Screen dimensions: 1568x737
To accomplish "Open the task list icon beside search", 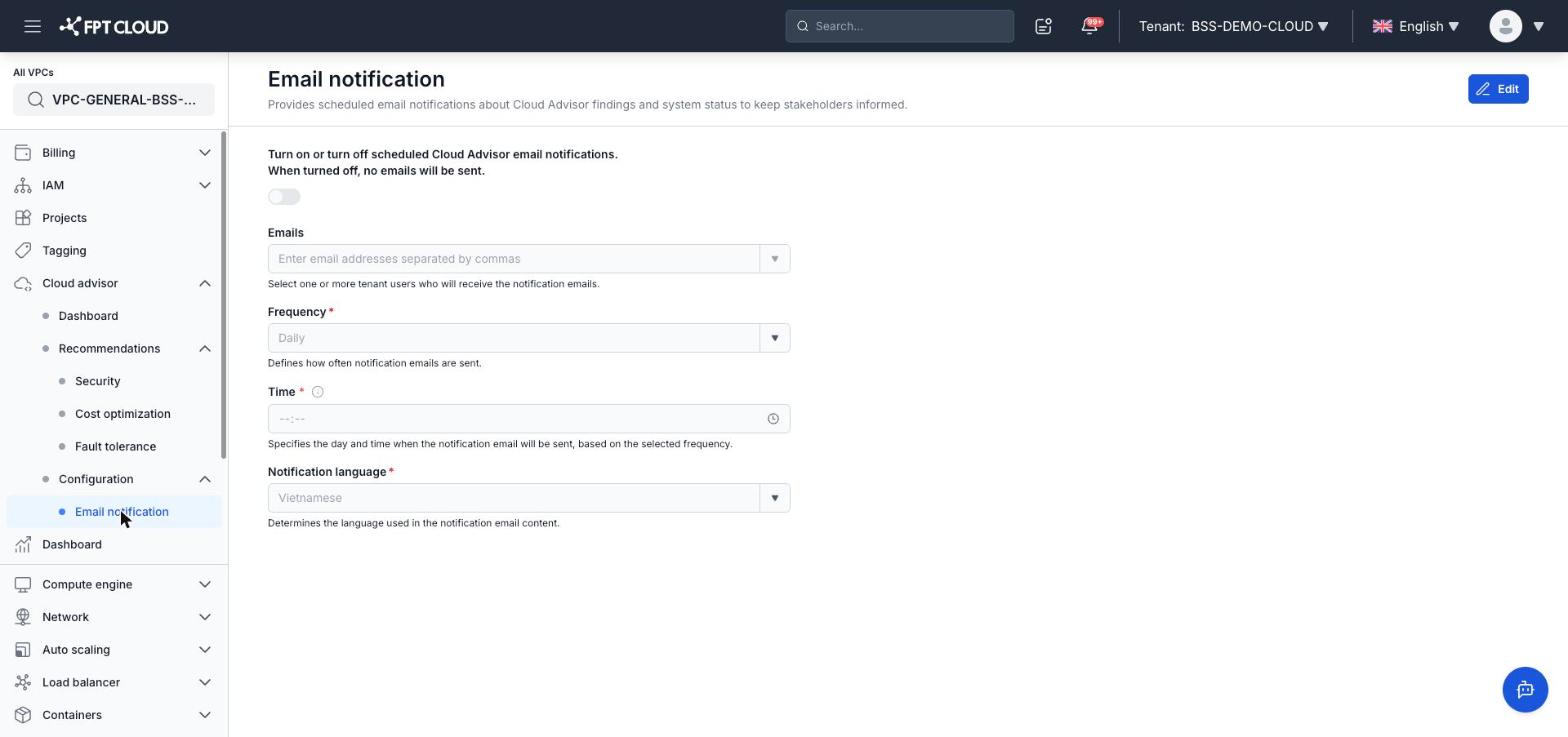I will tap(1043, 26).
